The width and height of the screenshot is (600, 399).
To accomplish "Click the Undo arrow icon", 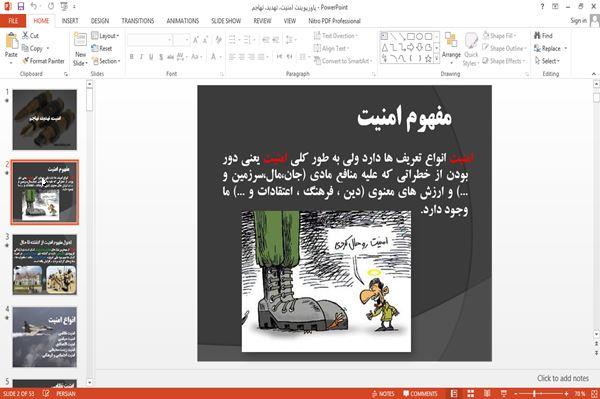I will (34, 7).
